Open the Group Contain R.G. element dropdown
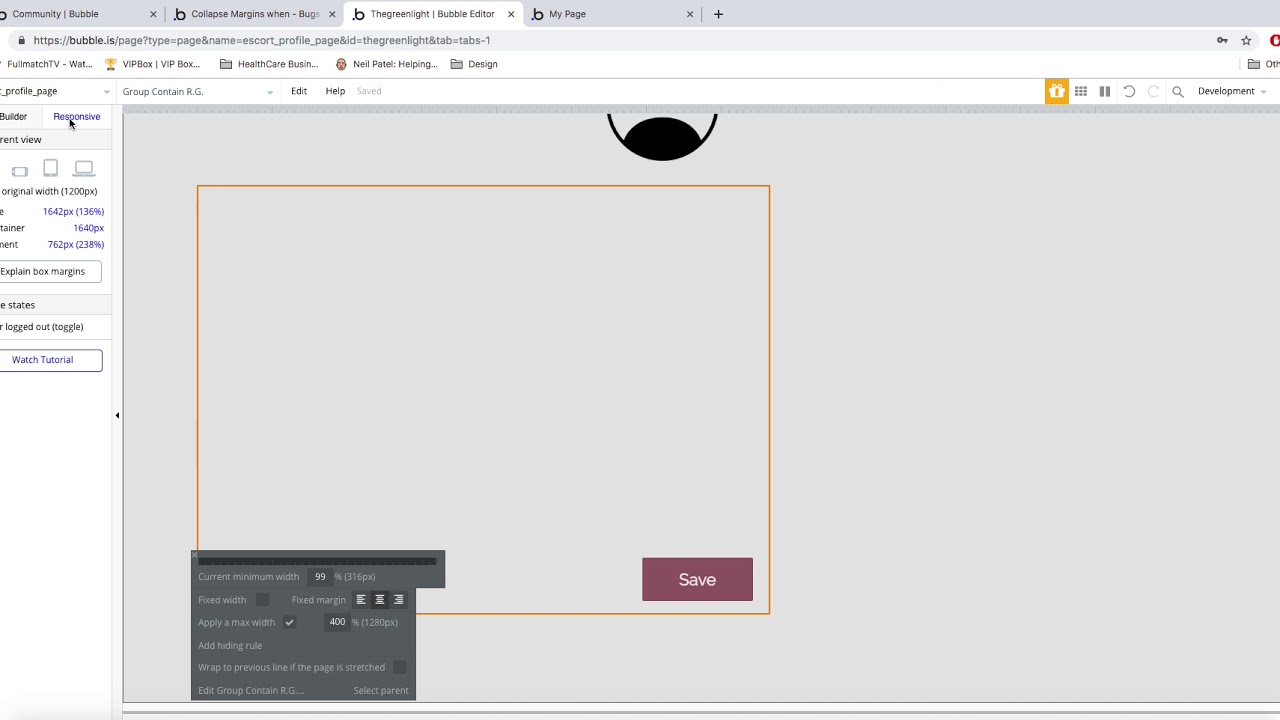Screen dimensions: 1280x720 (x=198, y=91)
